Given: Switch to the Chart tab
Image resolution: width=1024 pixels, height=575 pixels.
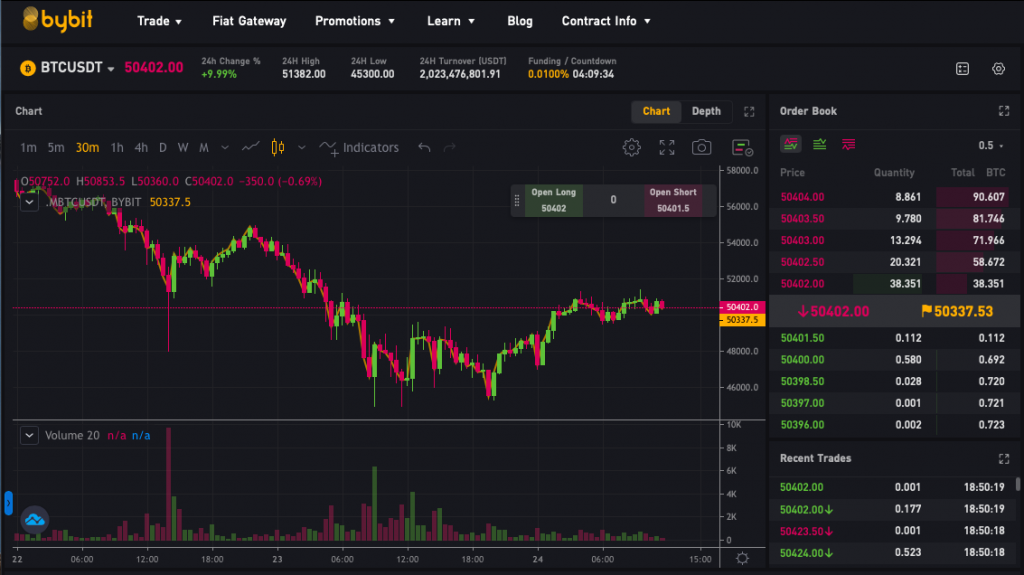Looking at the screenshot, I should (656, 111).
